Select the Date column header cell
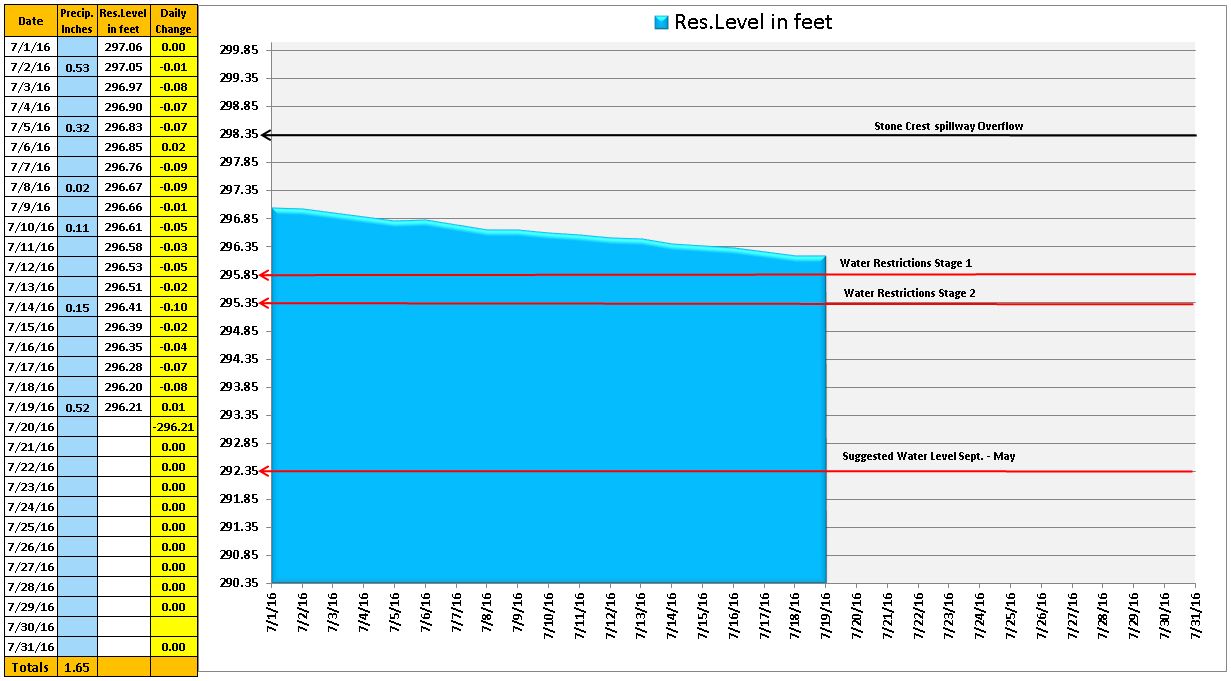The height and width of the screenshot is (681, 1231). [30, 21]
